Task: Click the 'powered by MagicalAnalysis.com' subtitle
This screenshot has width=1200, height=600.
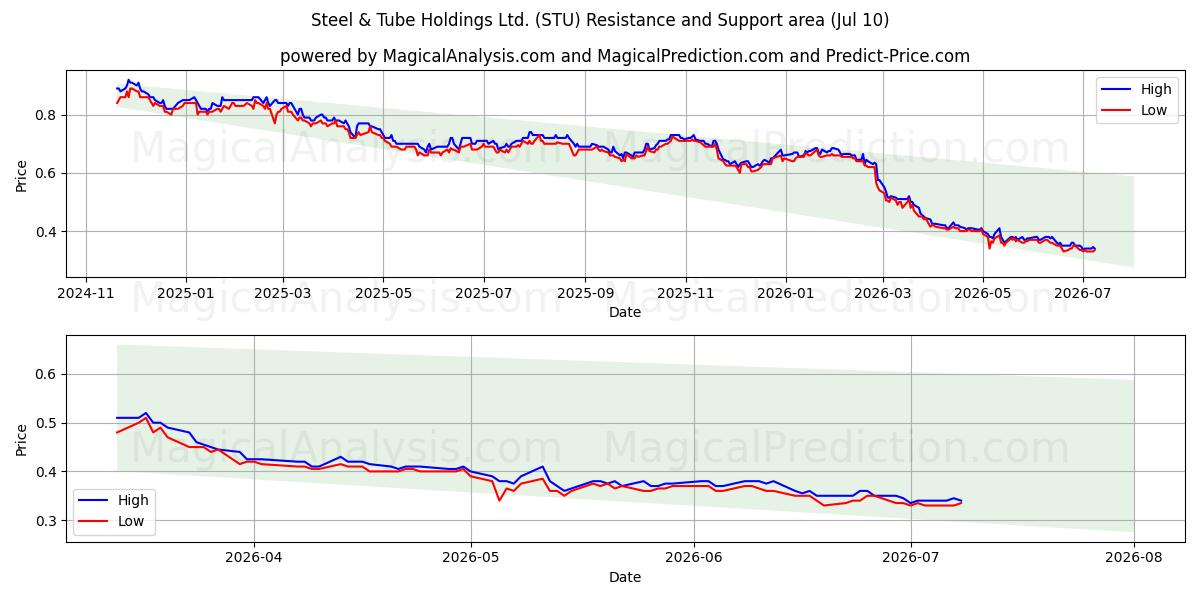Action: 417,56
